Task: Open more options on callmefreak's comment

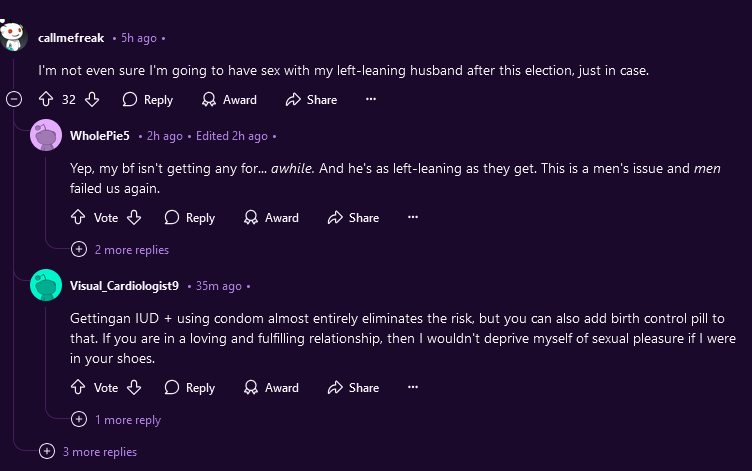Action: tap(371, 99)
